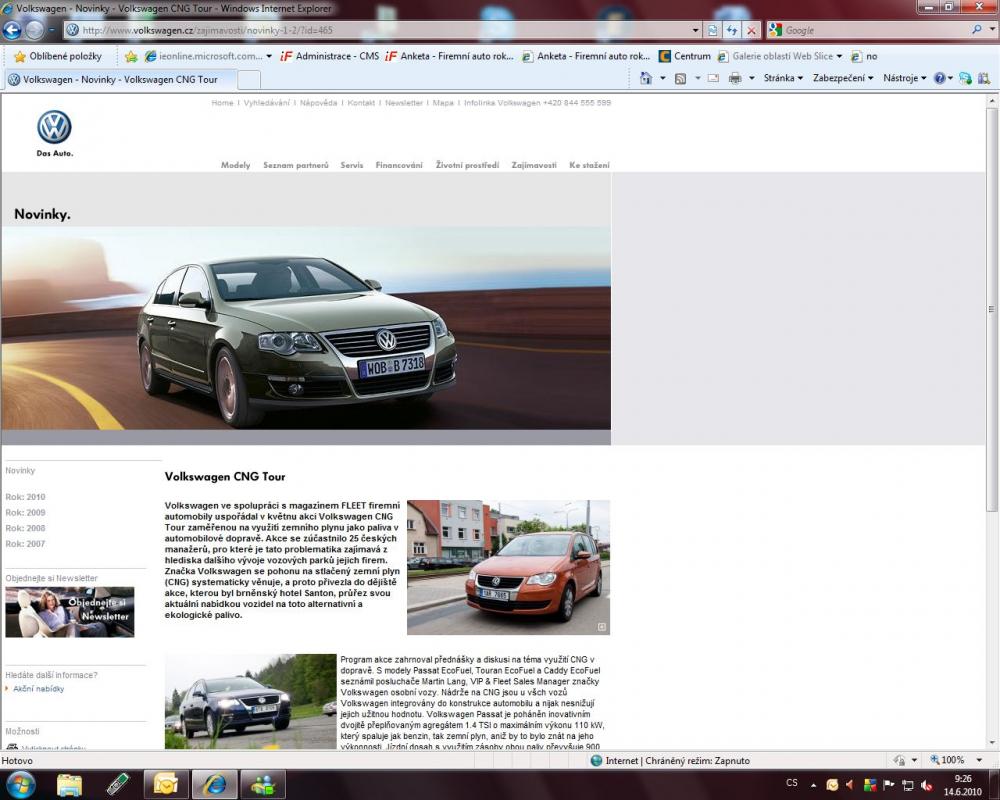Screen dimensions: 1000x800
Task: Click the search magnifier icon
Action: tap(976, 29)
